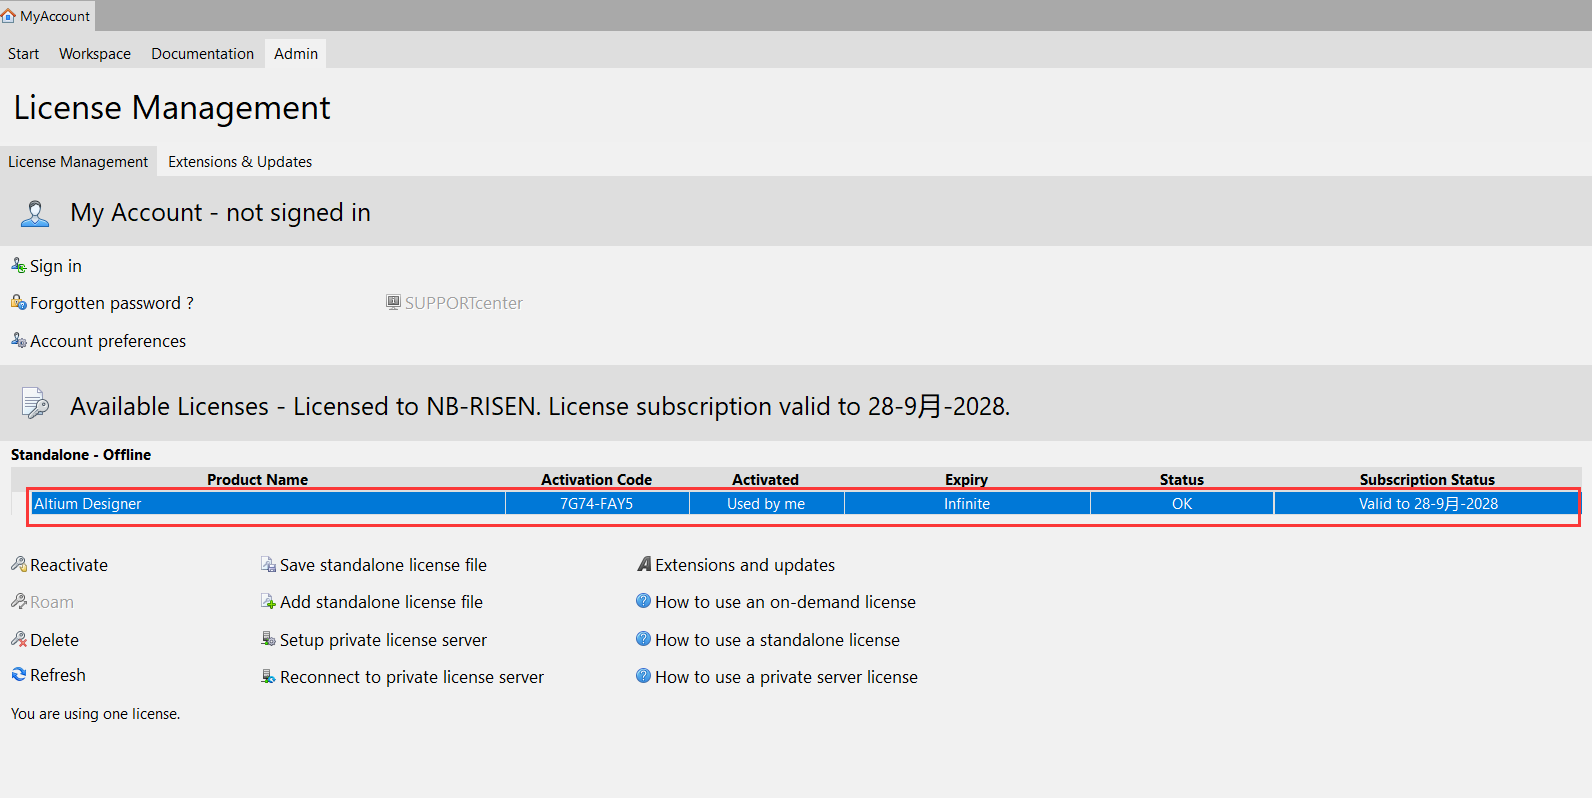Viewport: 1592px width, 798px height.
Task: Click the private server license help icon
Action: click(x=644, y=676)
